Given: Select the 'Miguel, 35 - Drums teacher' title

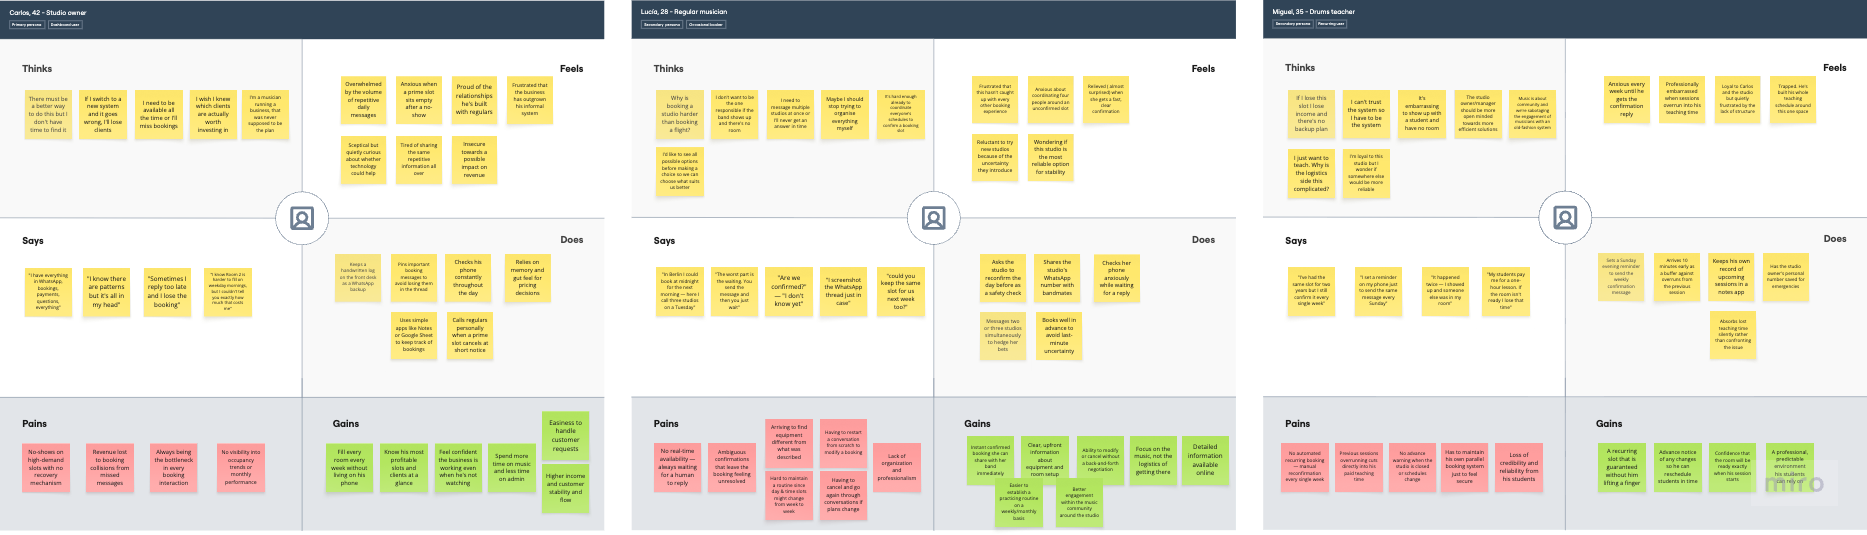Looking at the screenshot, I should [1313, 12].
